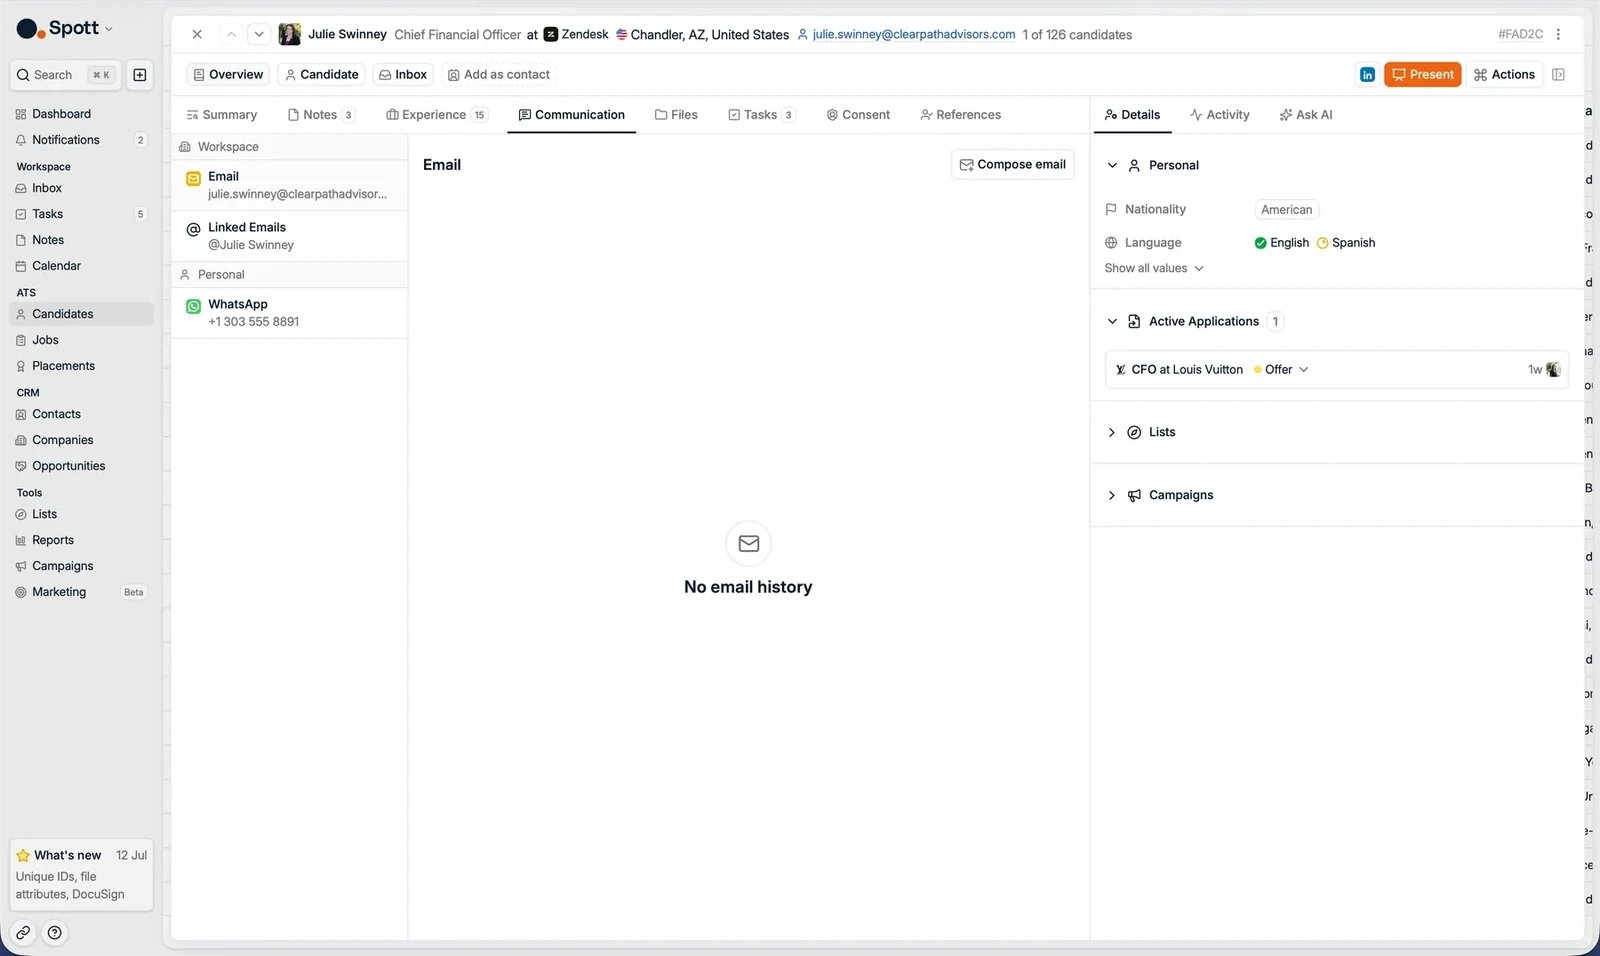The height and width of the screenshot is (956, 1600).
Task: Open Jobs under ATS
Action: [x=81, y=340]
